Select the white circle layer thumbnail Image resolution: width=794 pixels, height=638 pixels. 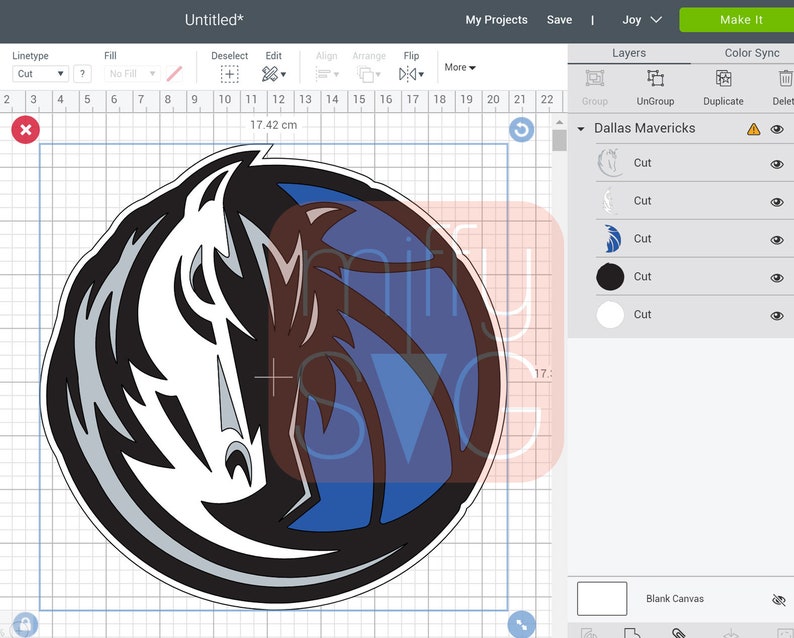click(x=610, y=314)
